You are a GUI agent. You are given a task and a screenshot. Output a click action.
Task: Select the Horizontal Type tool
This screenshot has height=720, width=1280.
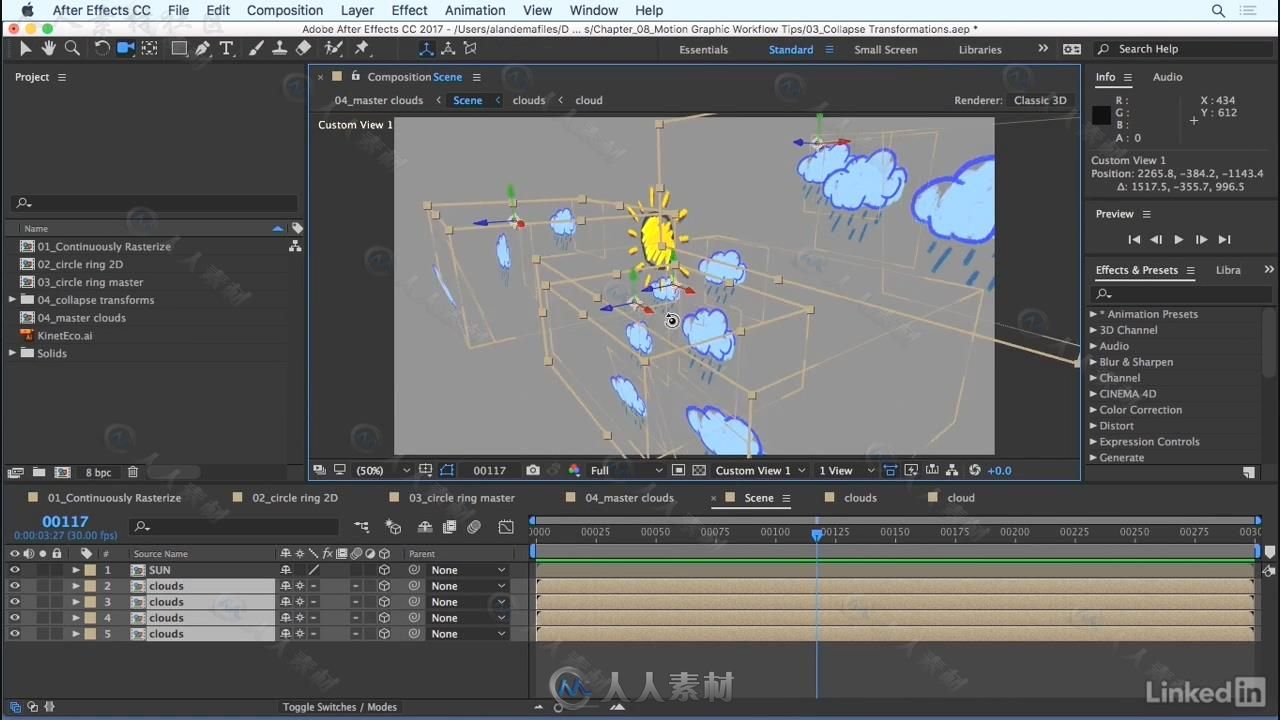[x=226, y=48]
